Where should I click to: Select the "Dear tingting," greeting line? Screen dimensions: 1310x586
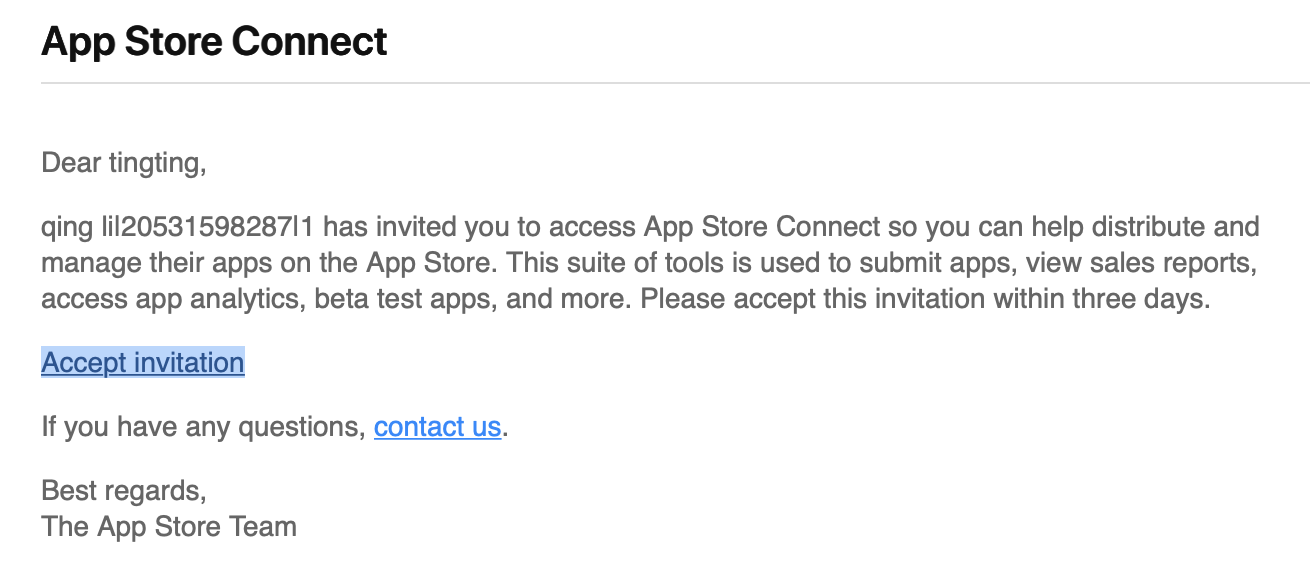(124, 163)
